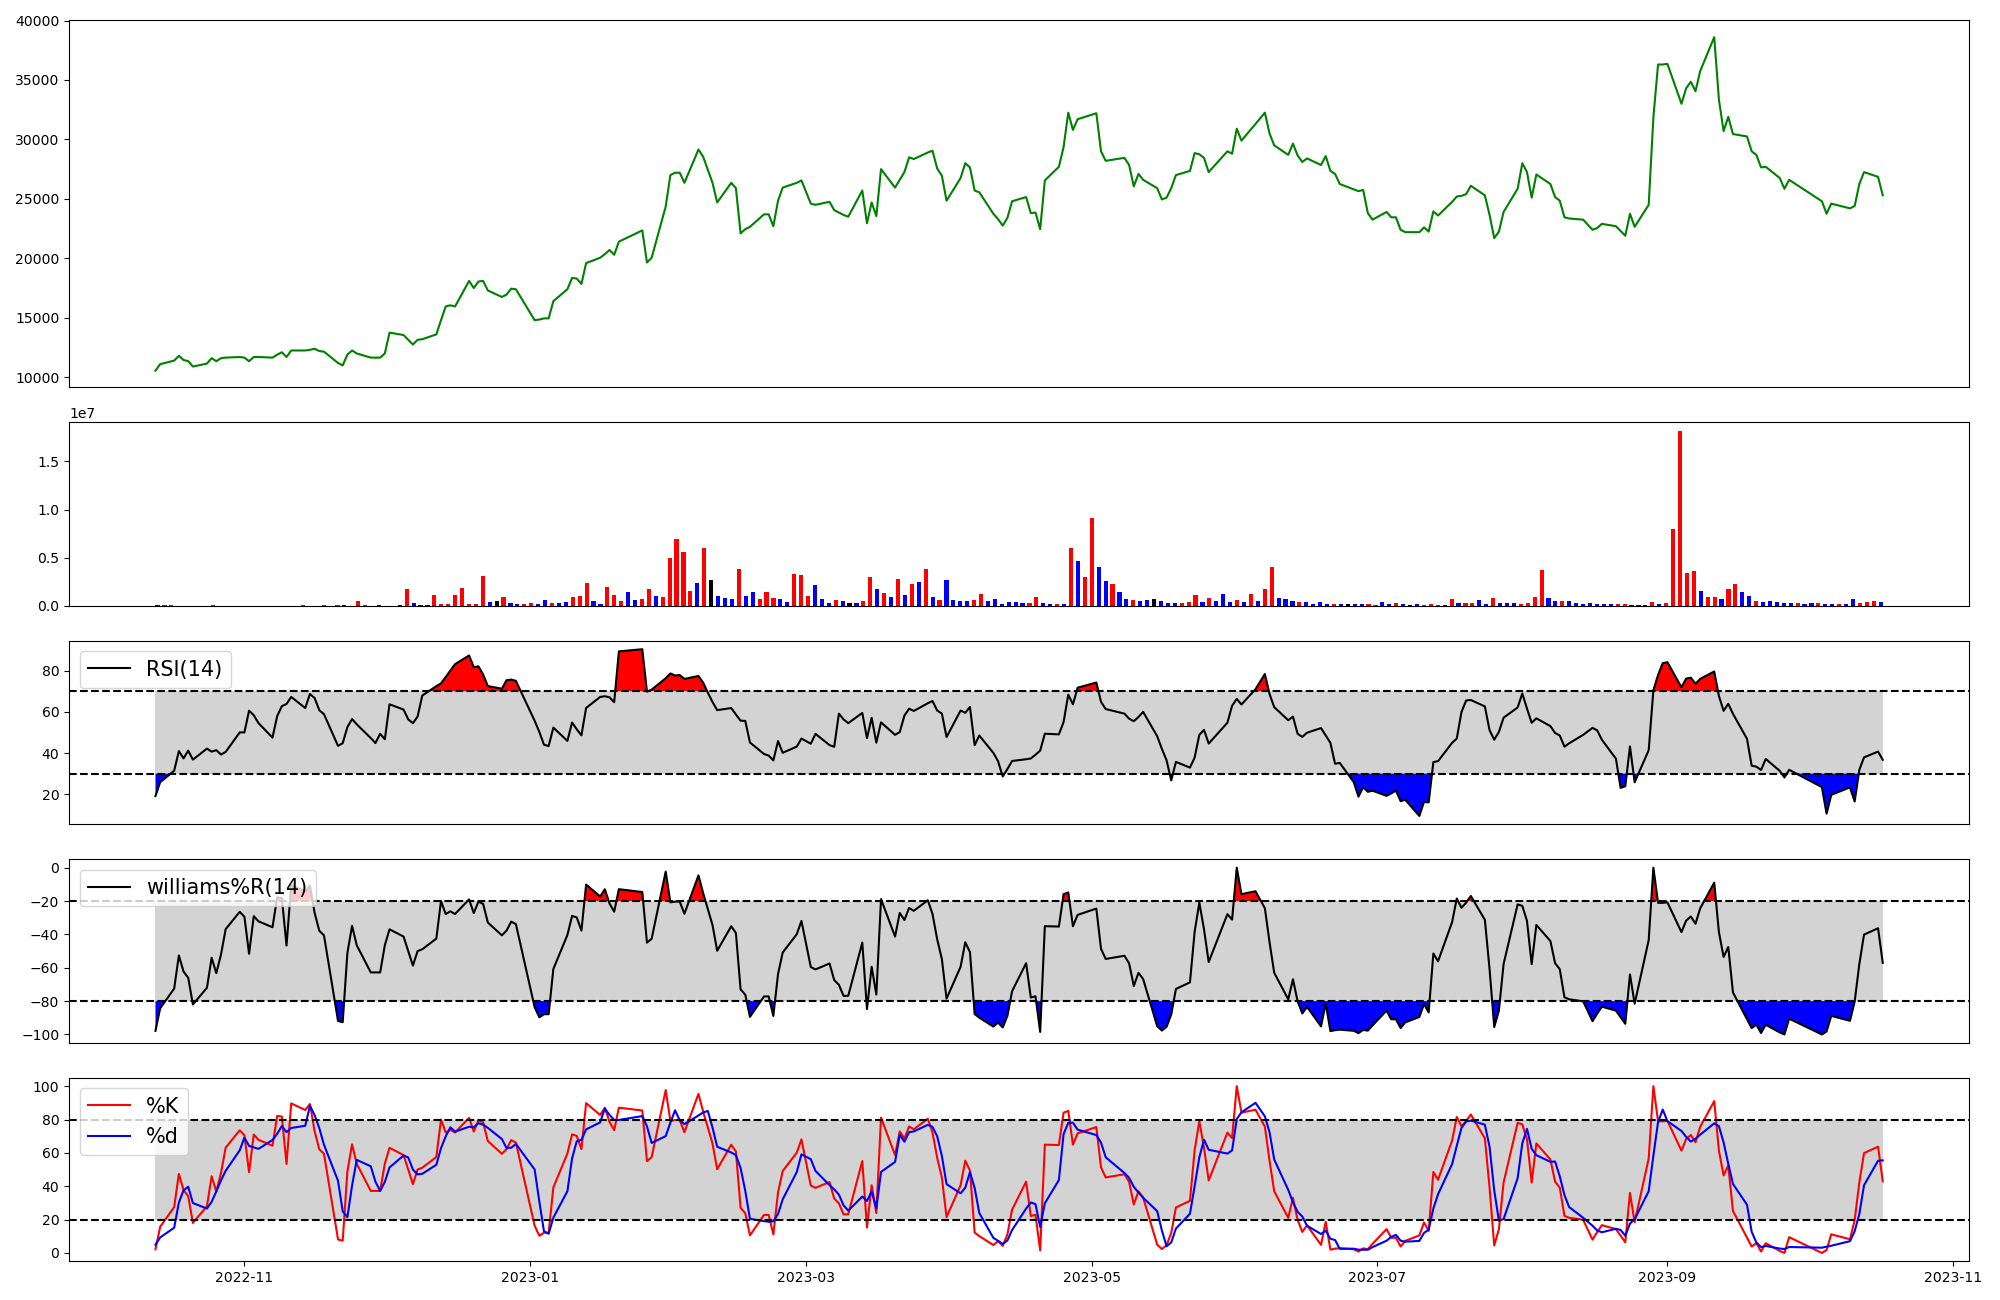The image size is (2000, 1300).
Task: Click the red %K legend line sample
Action: 109,1106
